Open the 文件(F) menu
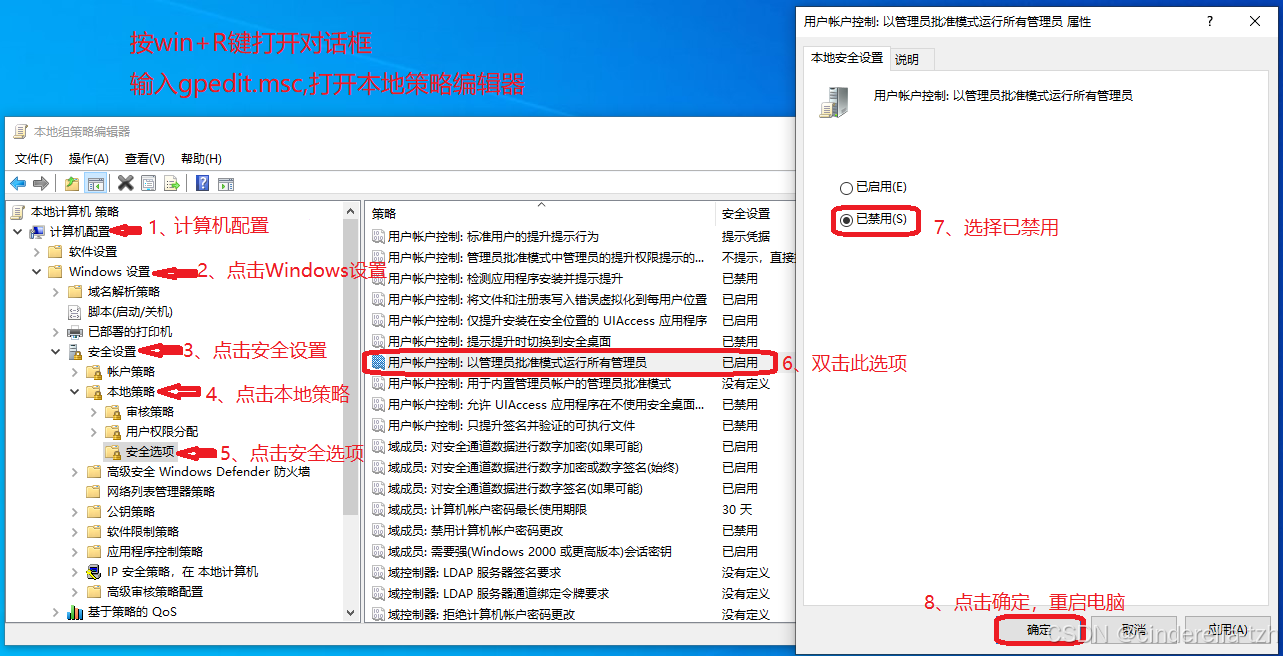 pyautogui.click(x=34, y=159)
